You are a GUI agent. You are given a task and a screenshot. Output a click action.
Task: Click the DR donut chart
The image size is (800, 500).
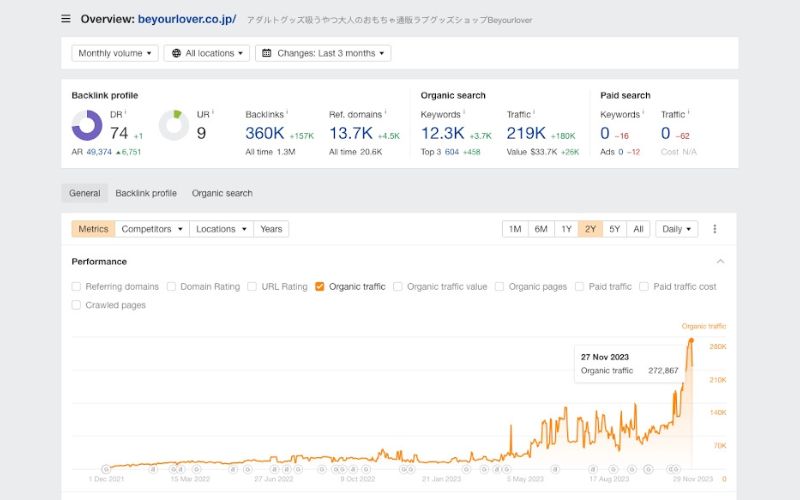coord(87,126)
